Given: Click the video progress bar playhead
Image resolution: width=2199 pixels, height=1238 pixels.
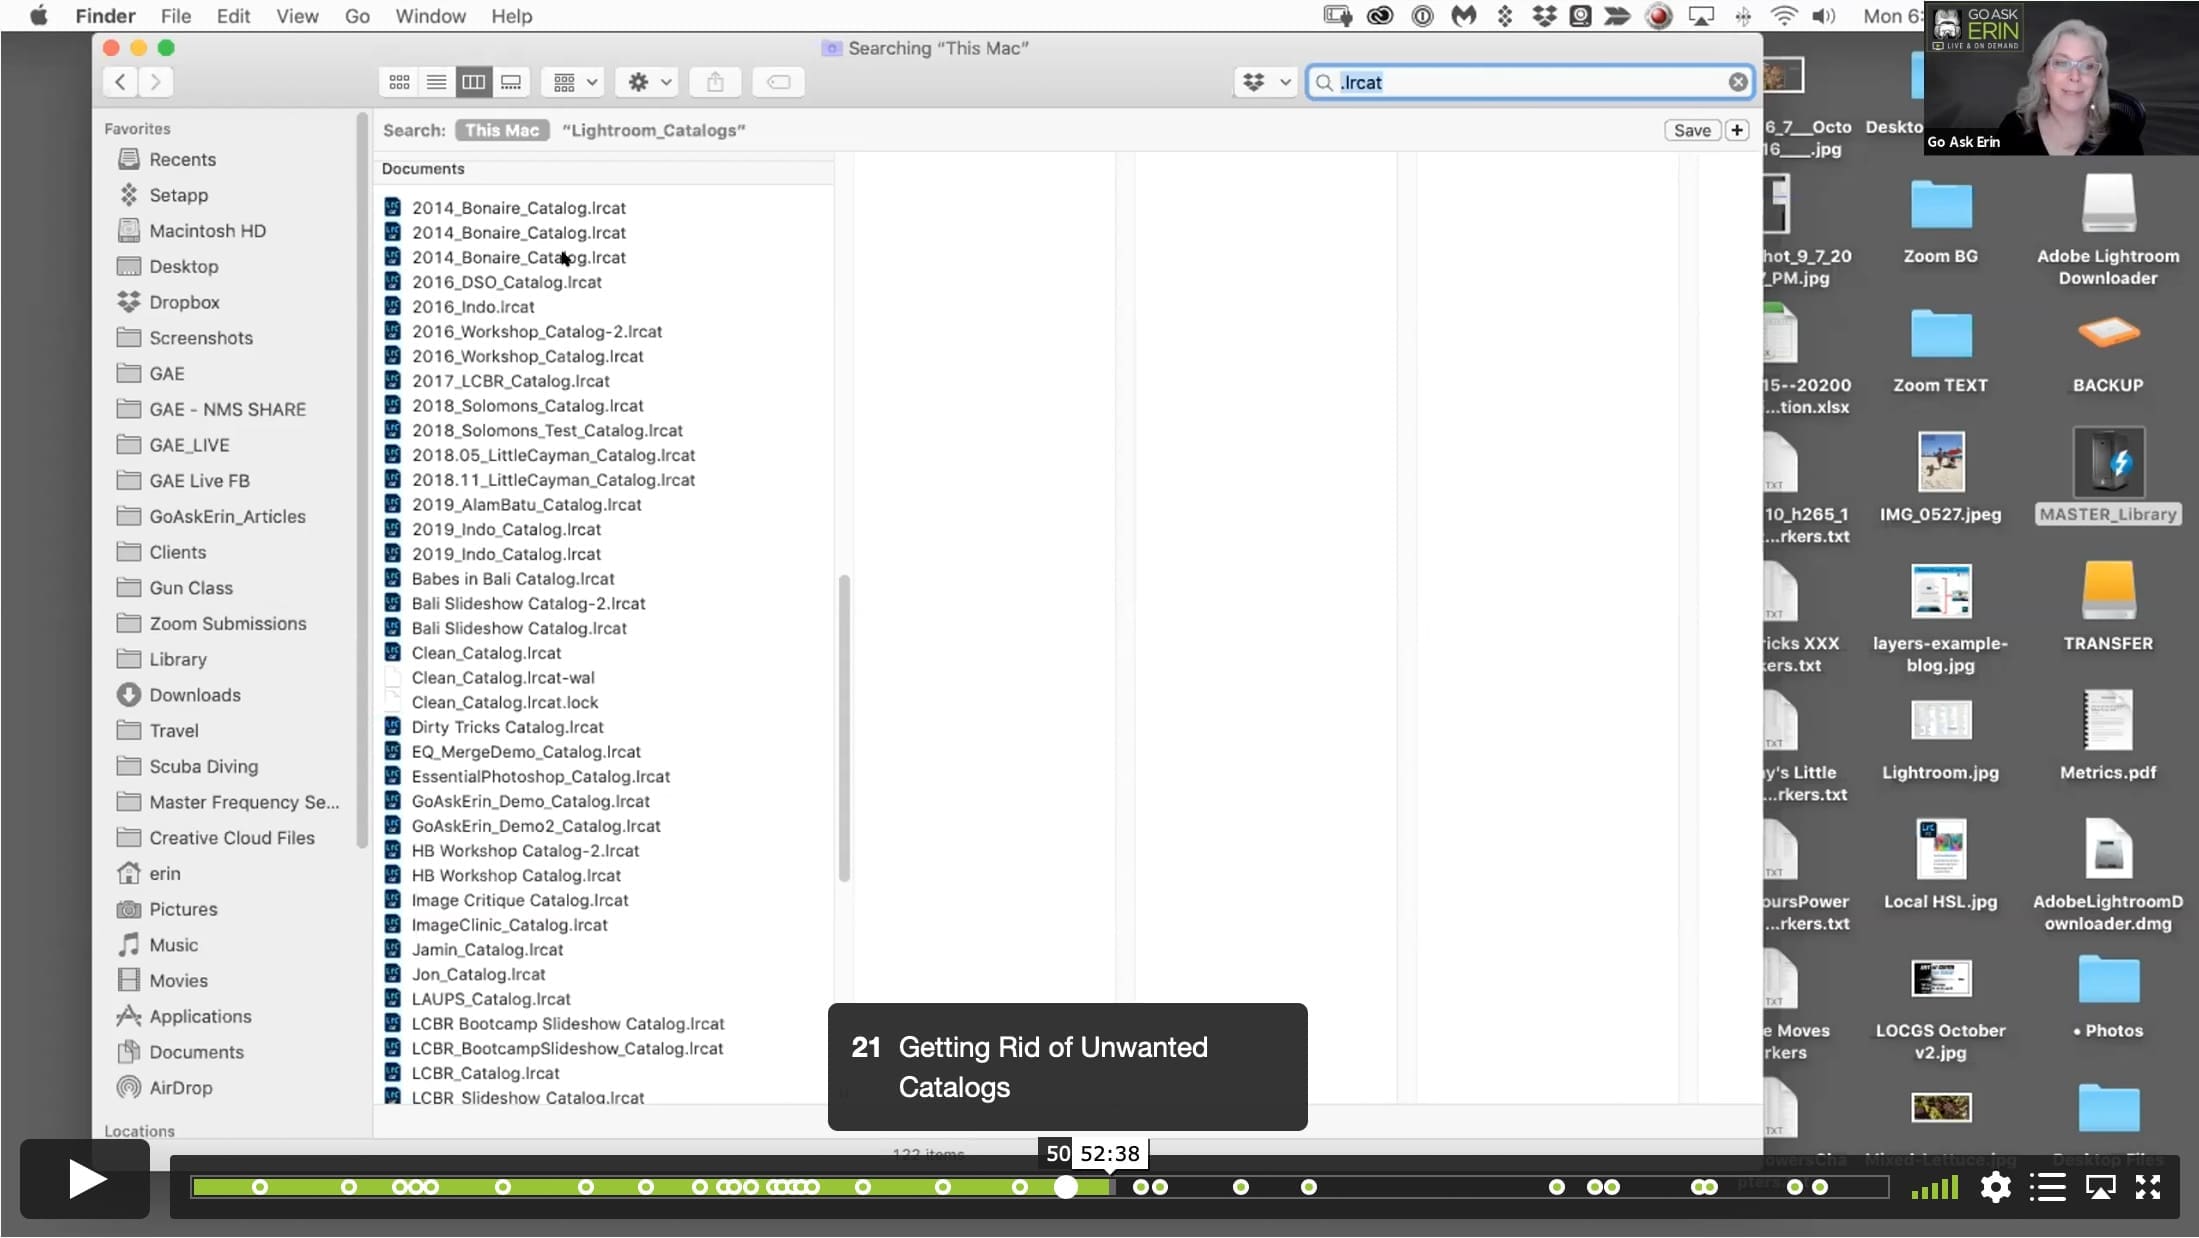Looking at the screenshot, I should click(x=1066, y=1187).
